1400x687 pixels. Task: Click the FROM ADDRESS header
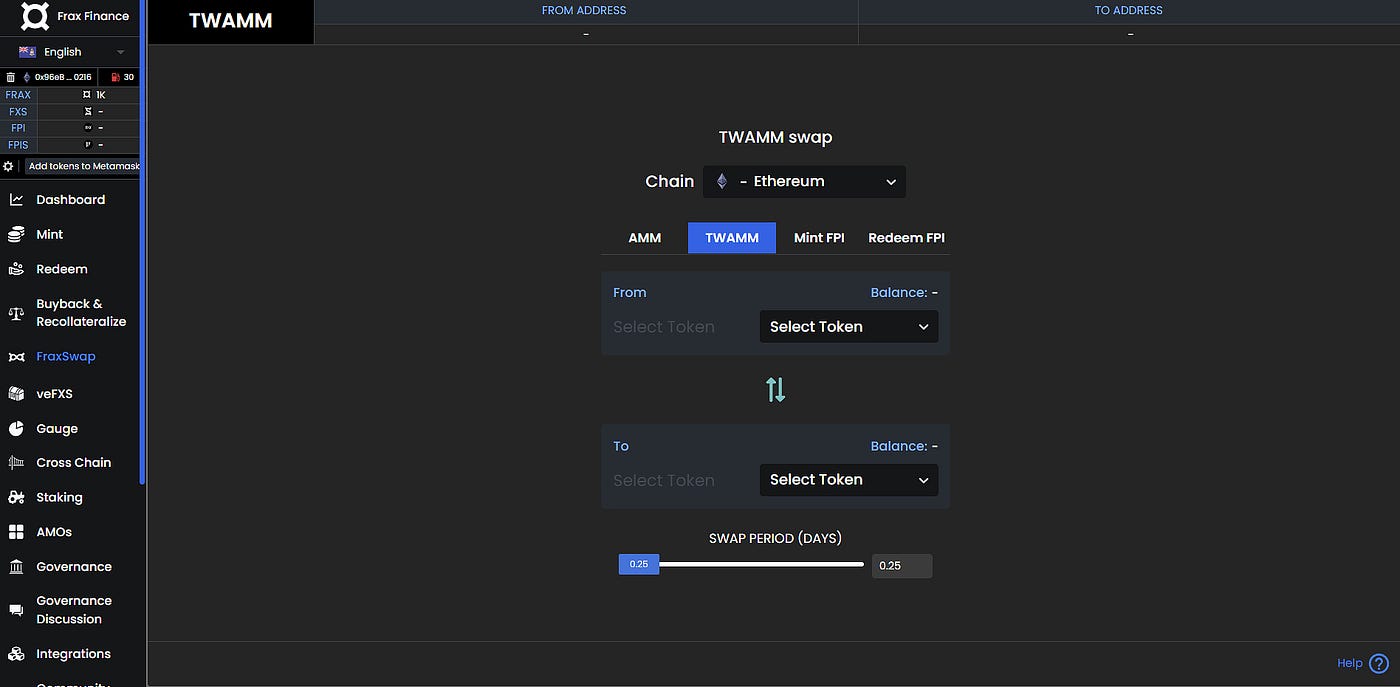(x=584, y=11)
